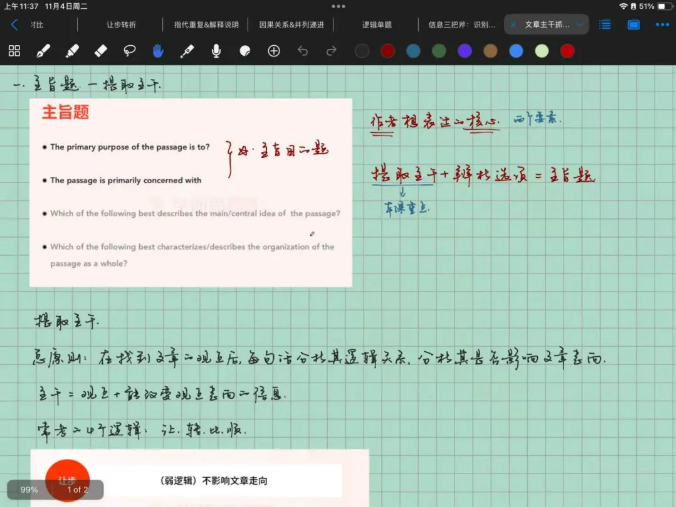The height and width of the screenshot is (507, 676).
Task: Open the page thumbnails grid
Action: point(14,50)
